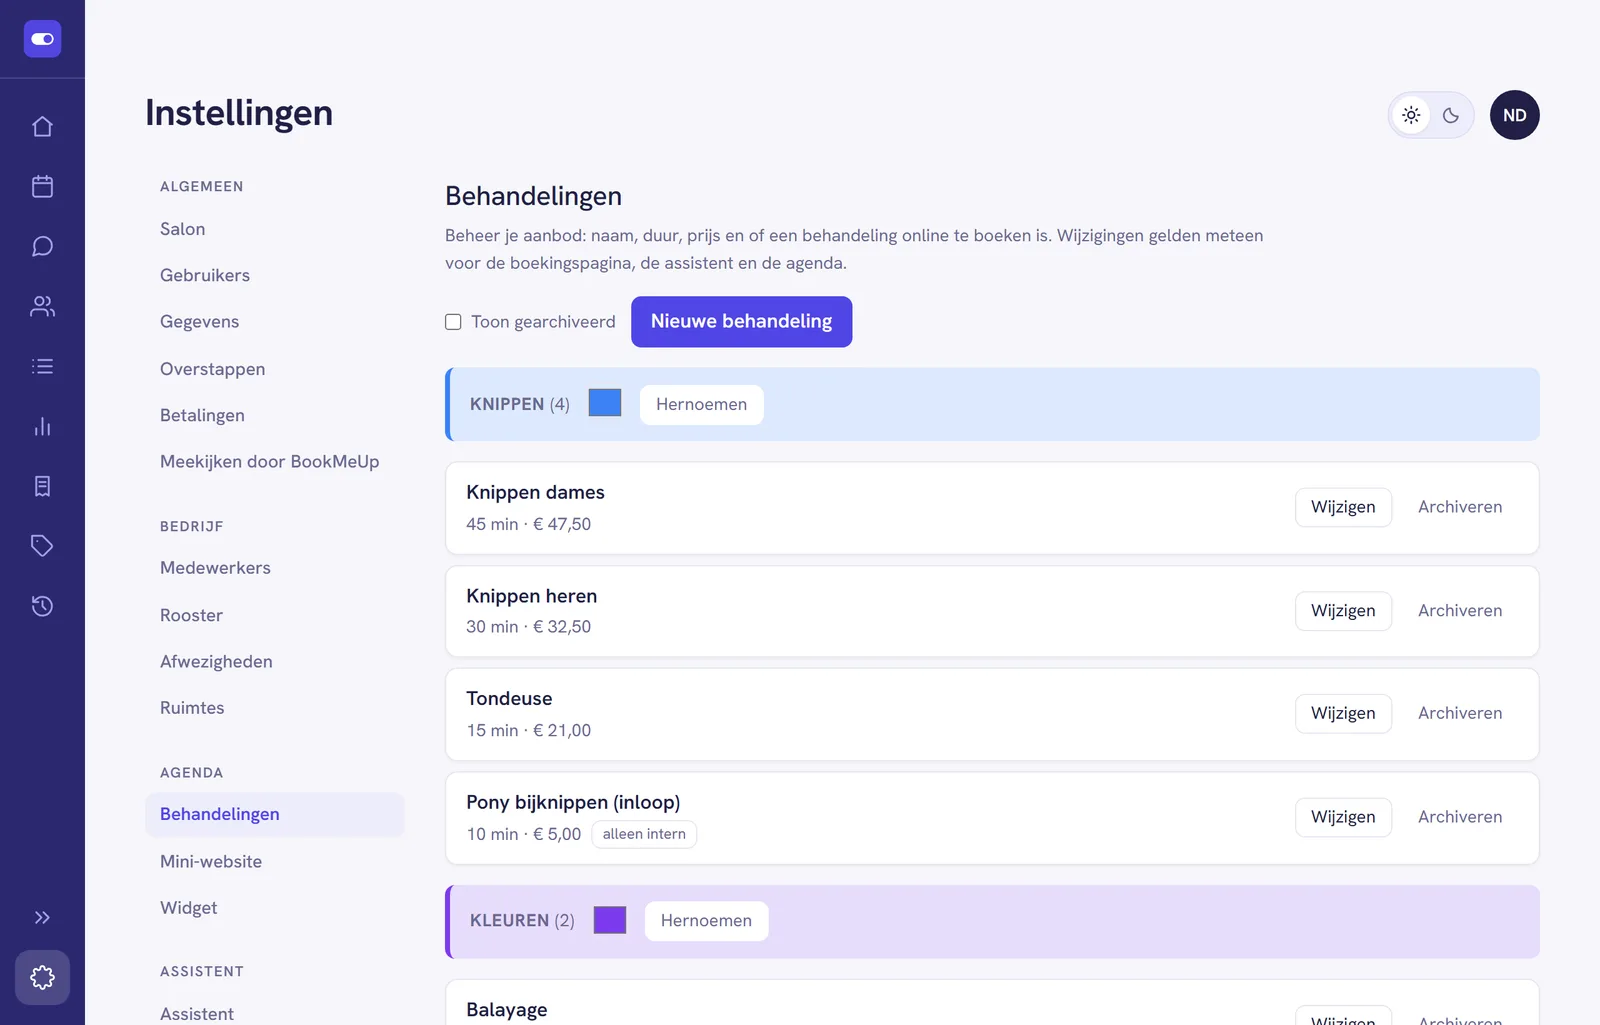Open Rooster settings page
The height and width of the screenshot is (1025, 1600).
pos(275,615)
